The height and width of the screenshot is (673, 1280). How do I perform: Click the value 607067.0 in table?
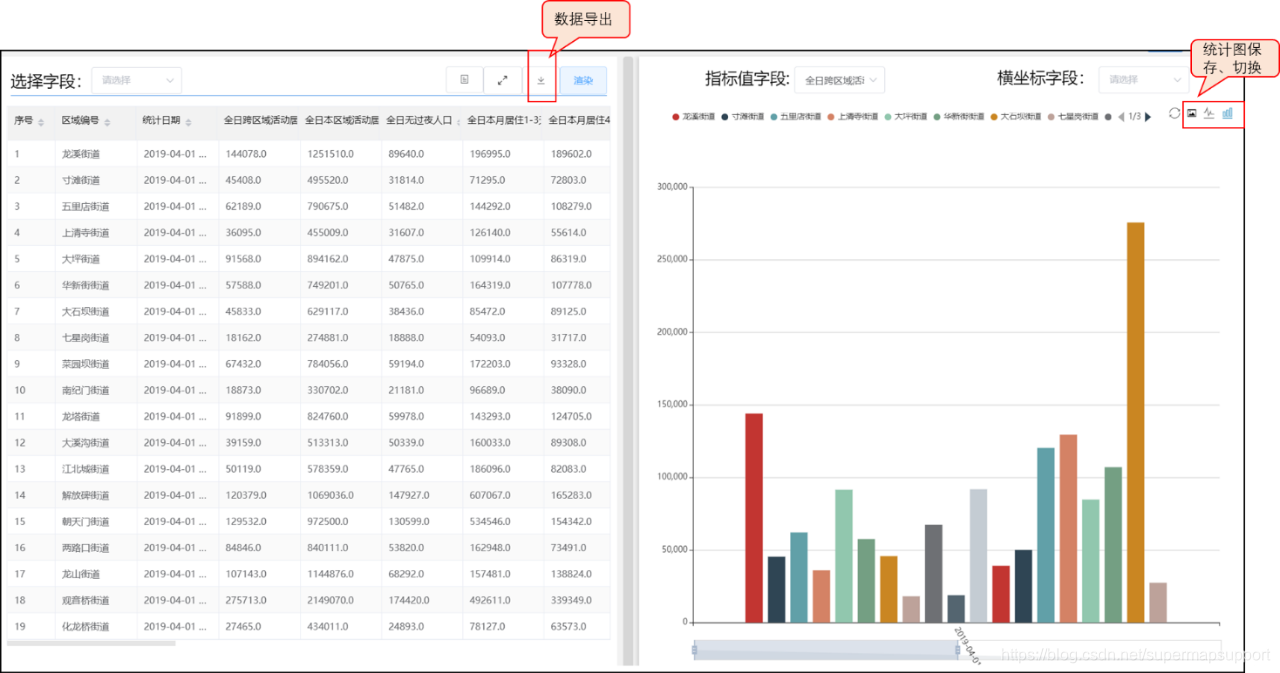(x=489, y=495)
